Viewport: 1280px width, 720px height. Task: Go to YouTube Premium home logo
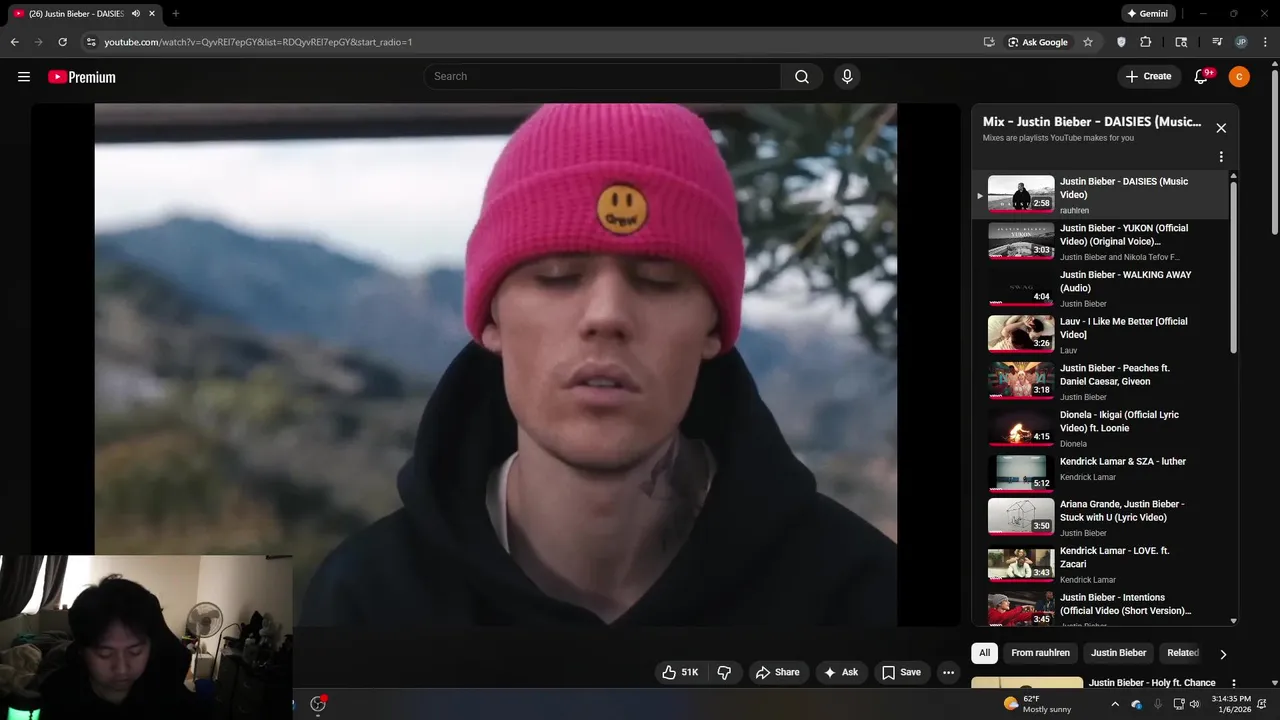click(82, 77)
